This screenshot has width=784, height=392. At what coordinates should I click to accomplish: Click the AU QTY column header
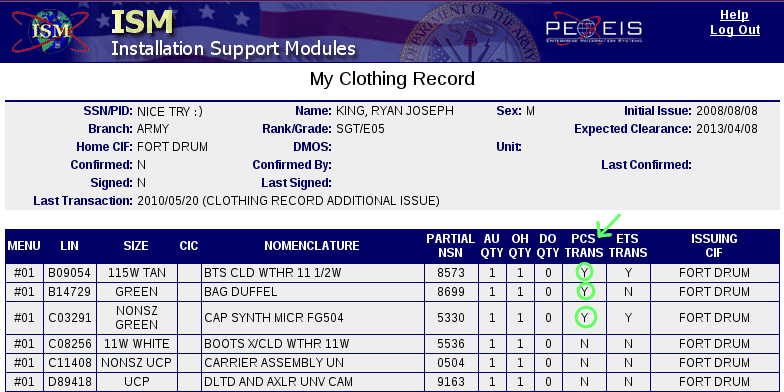point(492,246)
